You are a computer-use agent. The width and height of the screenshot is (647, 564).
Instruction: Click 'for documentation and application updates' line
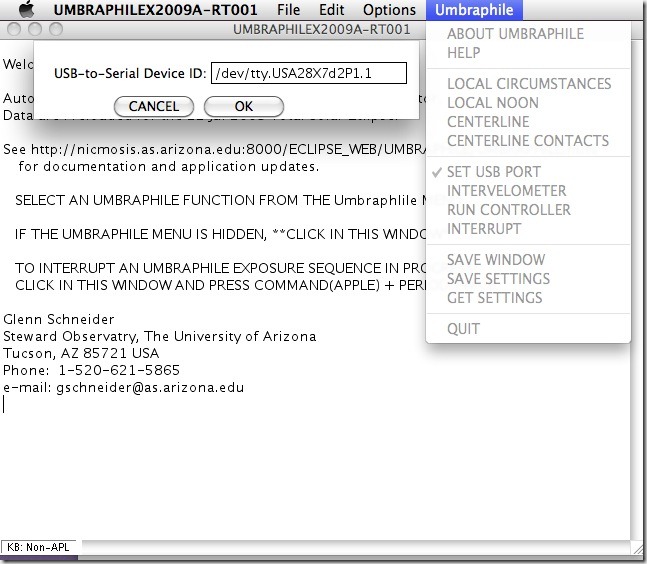169,166
